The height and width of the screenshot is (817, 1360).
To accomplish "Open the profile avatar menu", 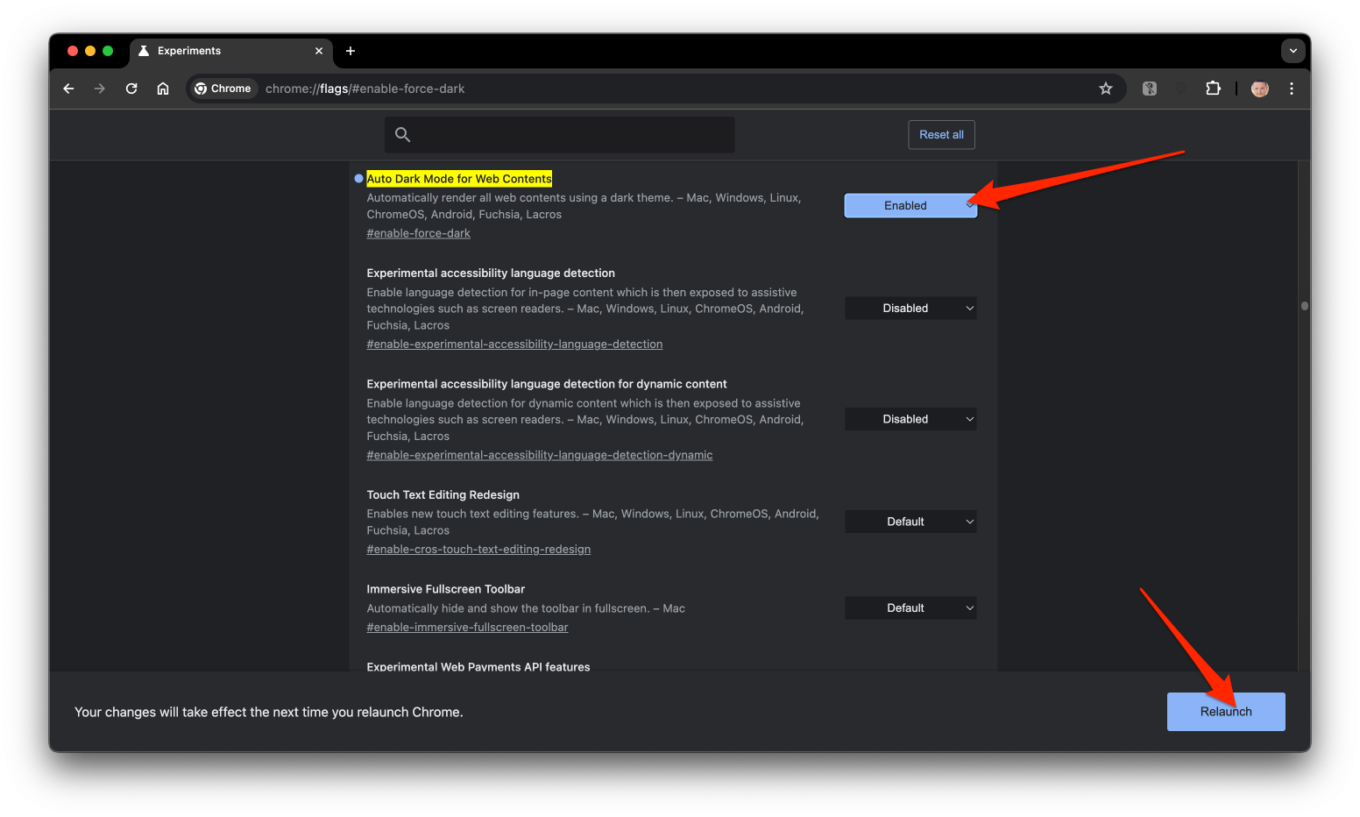I will (x=1260, y=89).
